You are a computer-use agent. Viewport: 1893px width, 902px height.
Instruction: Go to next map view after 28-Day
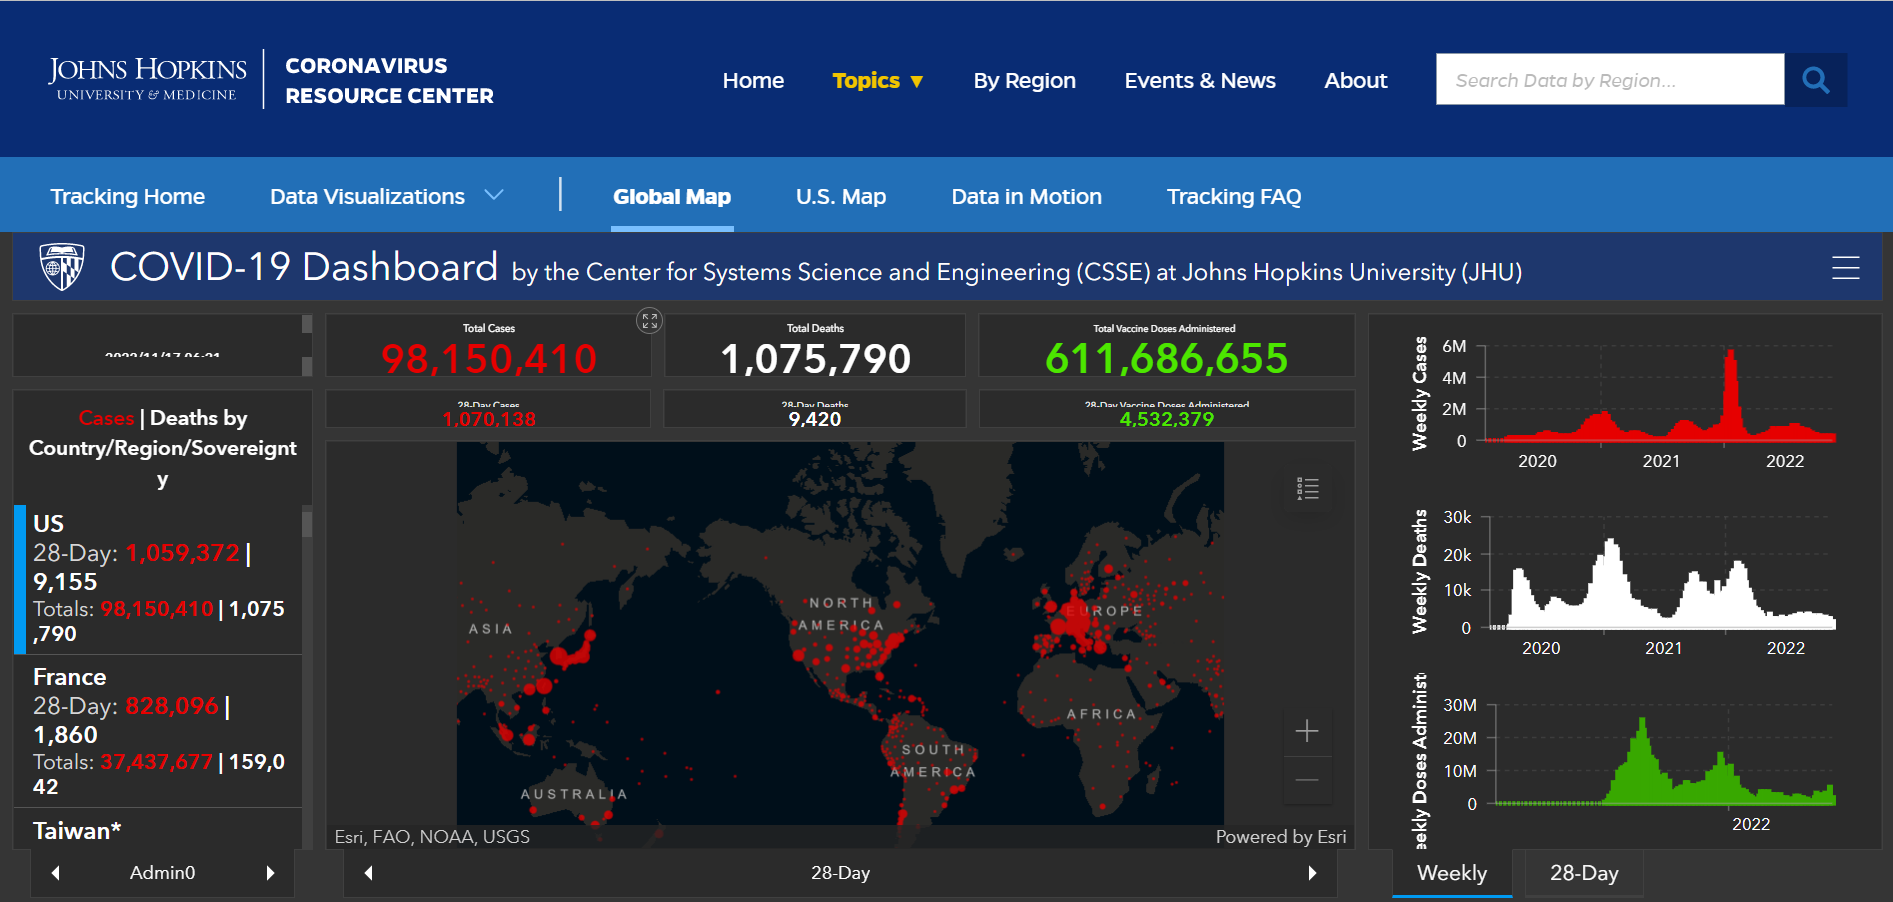click(1312, 873)
